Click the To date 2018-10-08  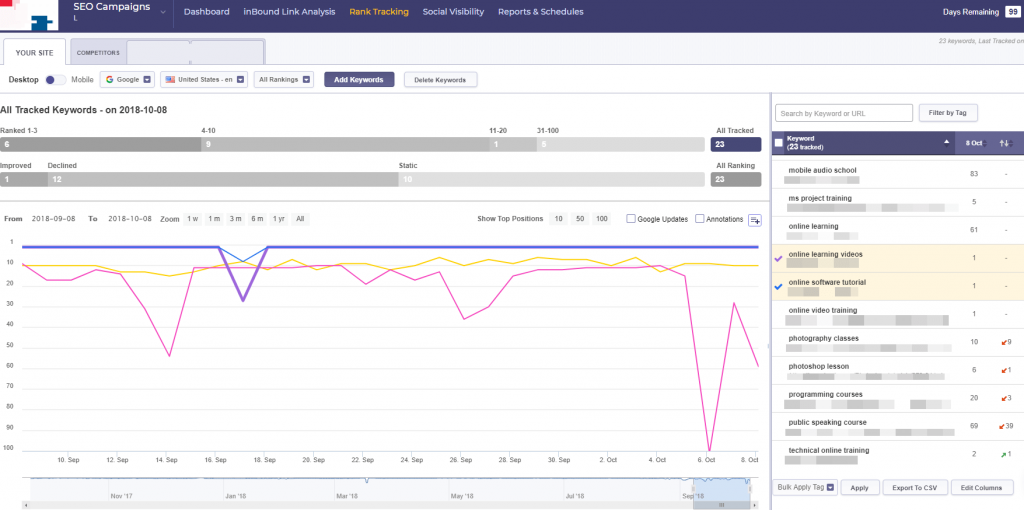[130, 219]
